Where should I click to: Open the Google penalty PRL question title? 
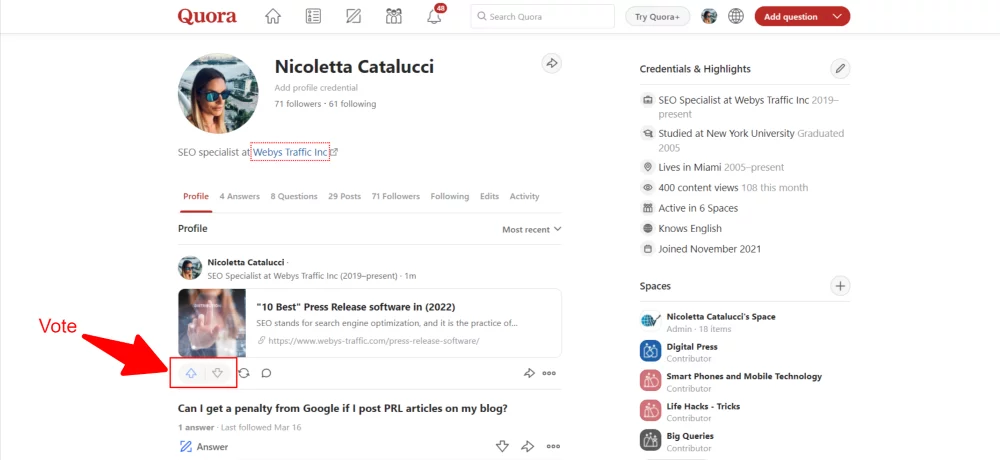click(342, 408)
